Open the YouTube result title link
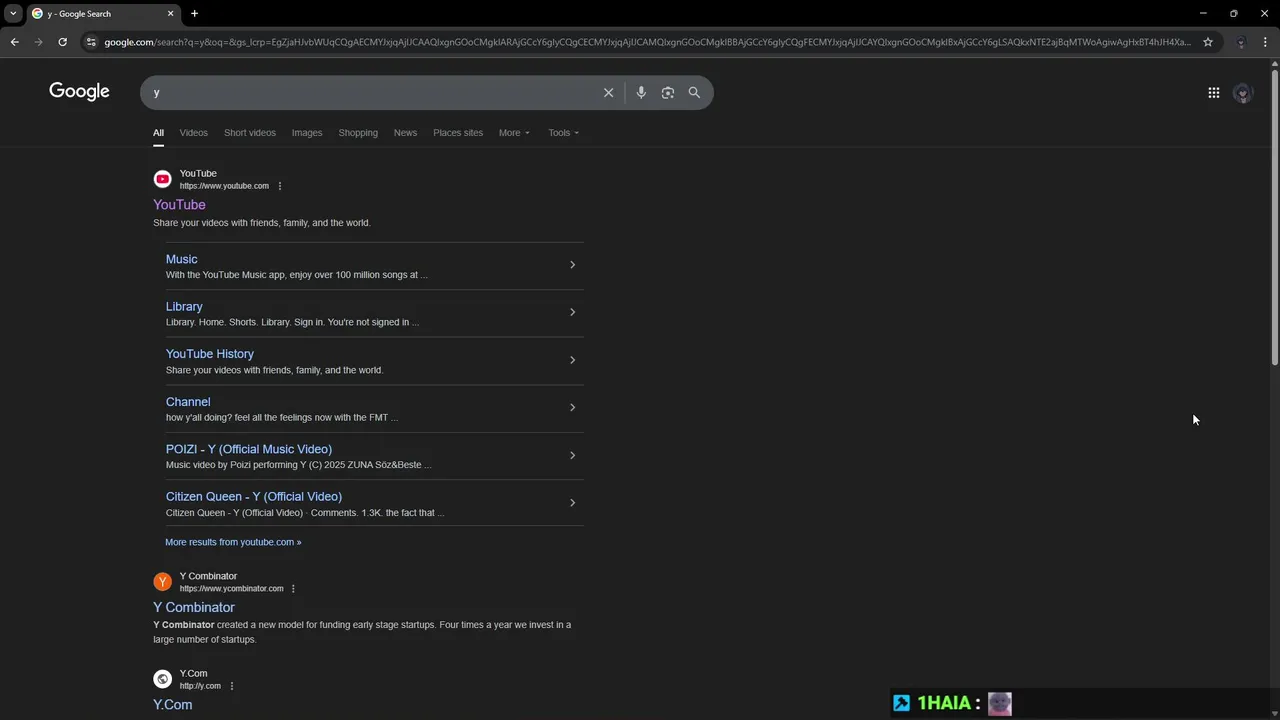 pos(179,205)
